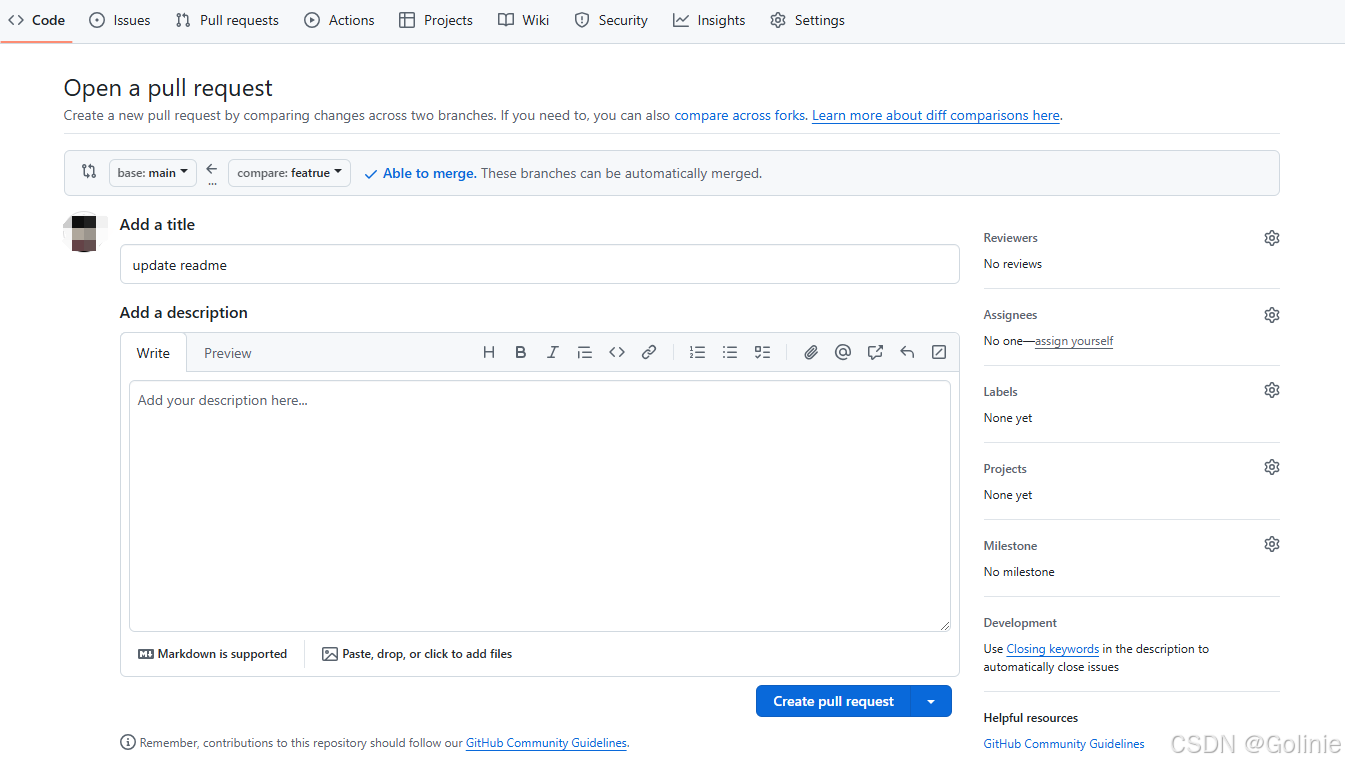
Task: Click the description textarea resize handle
Action: tap(944, 625)
